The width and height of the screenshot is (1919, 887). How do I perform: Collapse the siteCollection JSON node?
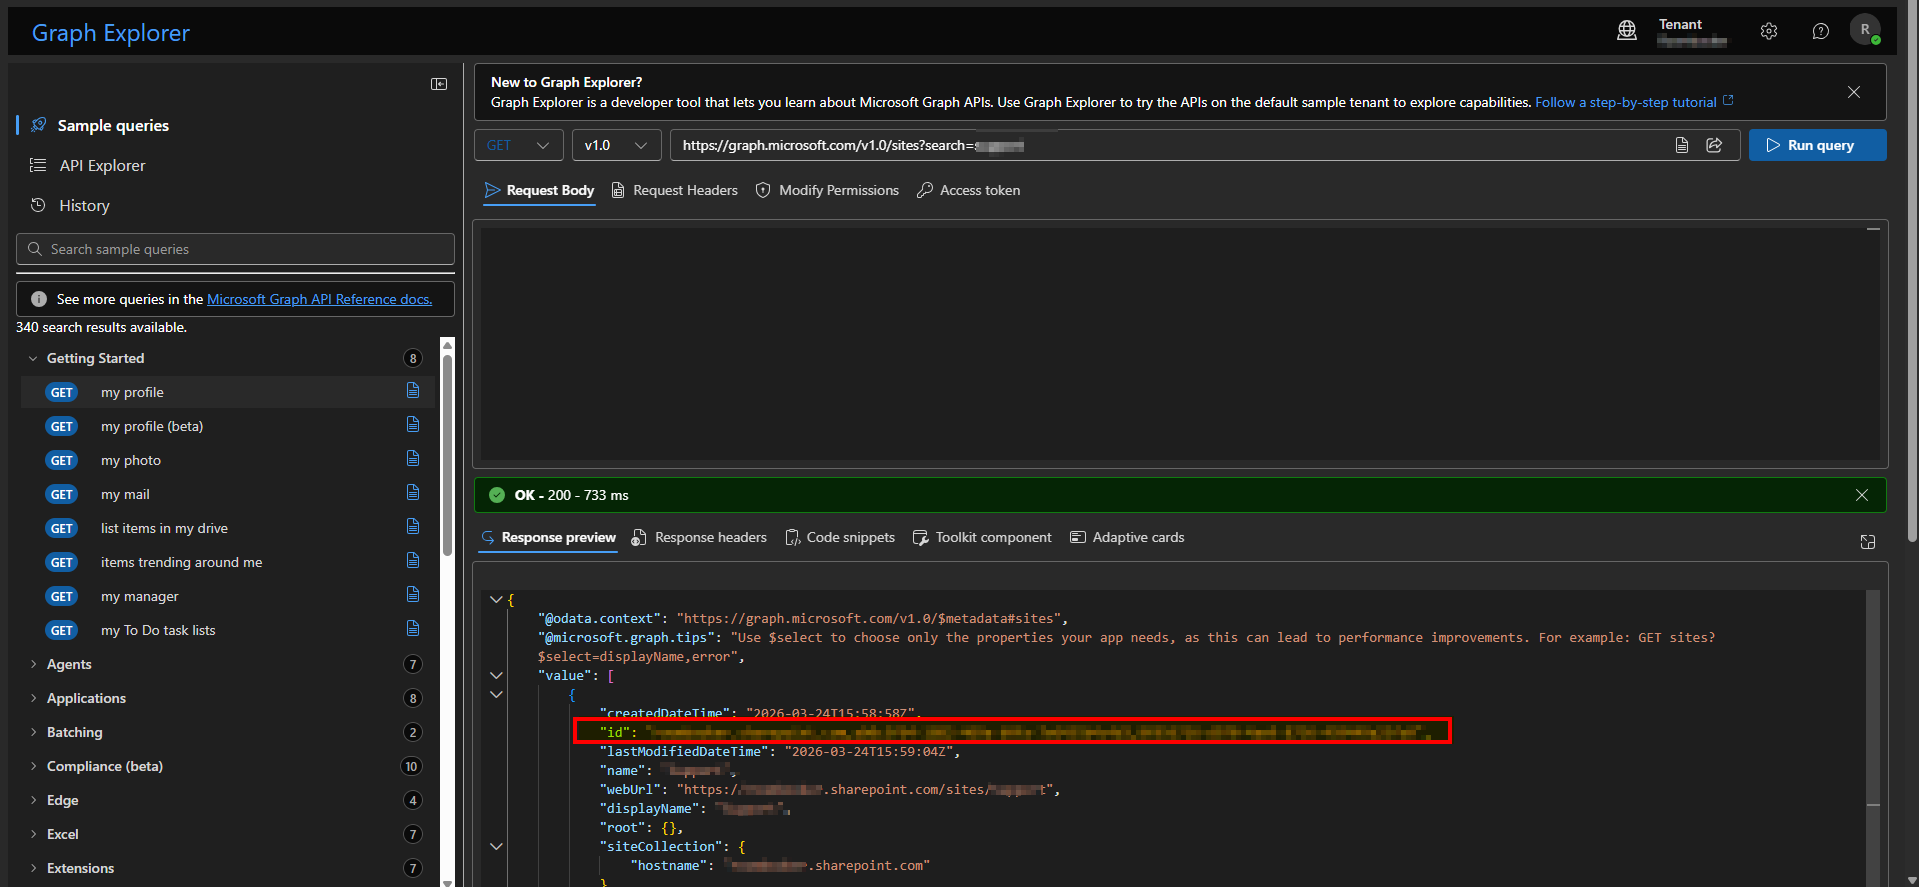496,846
